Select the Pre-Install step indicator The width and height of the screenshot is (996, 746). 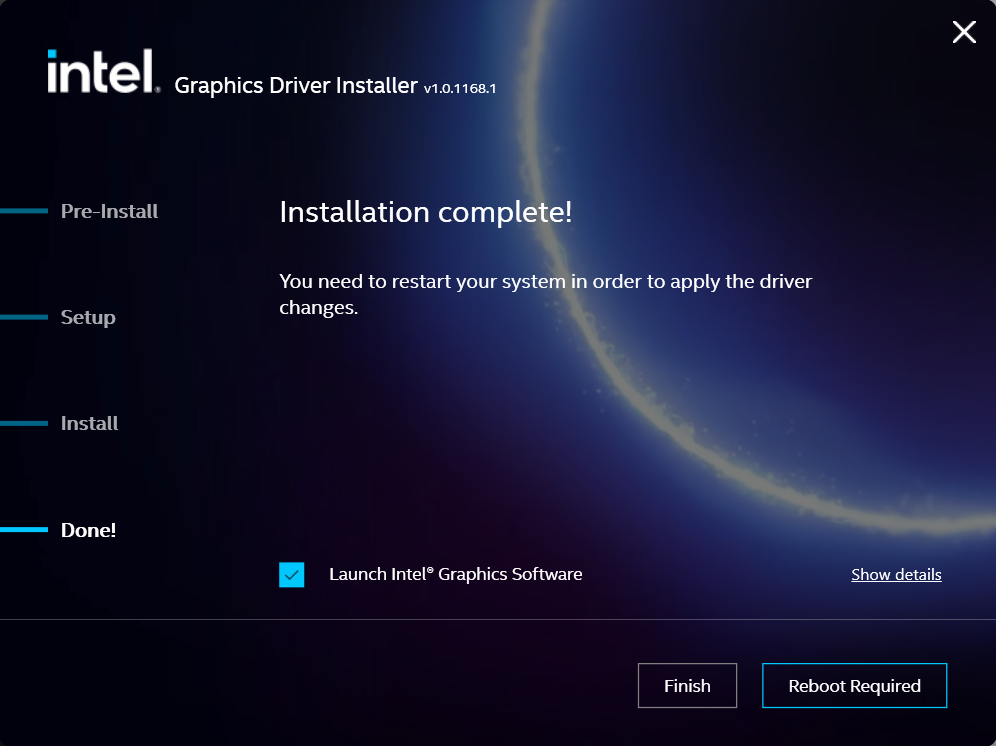pos(109,211)
